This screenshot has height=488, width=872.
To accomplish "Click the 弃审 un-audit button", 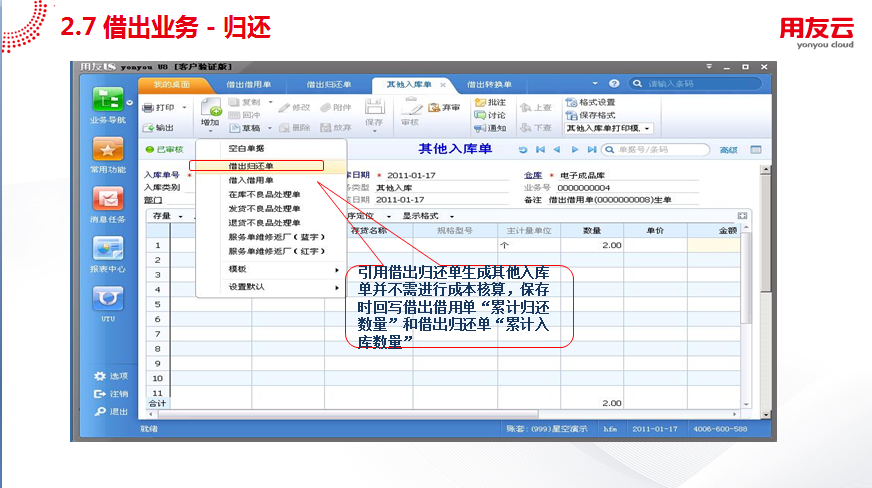I will click(x=444, y=107).
